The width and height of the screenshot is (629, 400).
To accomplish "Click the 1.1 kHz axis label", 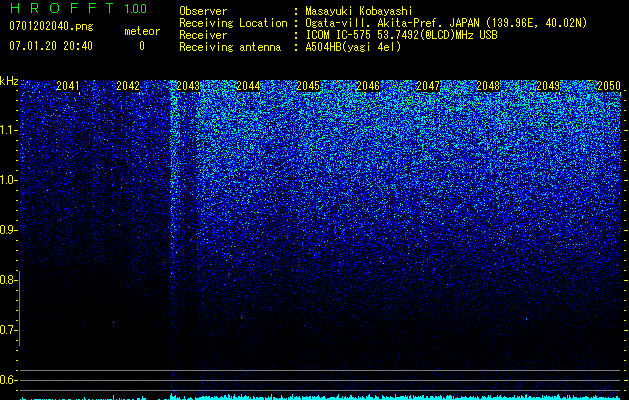I will click(9, 130).
